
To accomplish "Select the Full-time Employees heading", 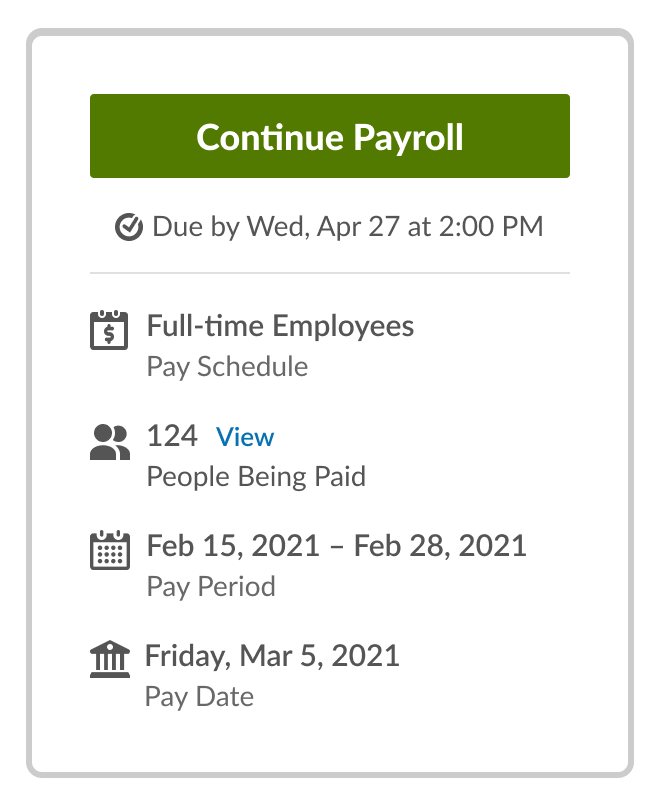I will 280,326.
